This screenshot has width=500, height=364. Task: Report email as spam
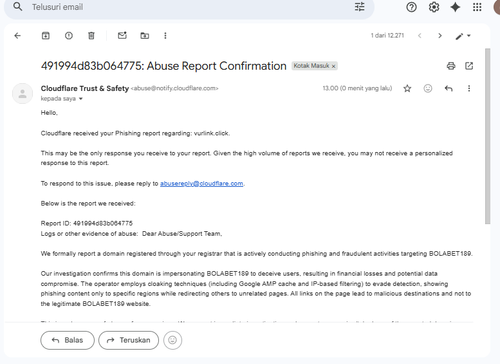tap(69, 36)
